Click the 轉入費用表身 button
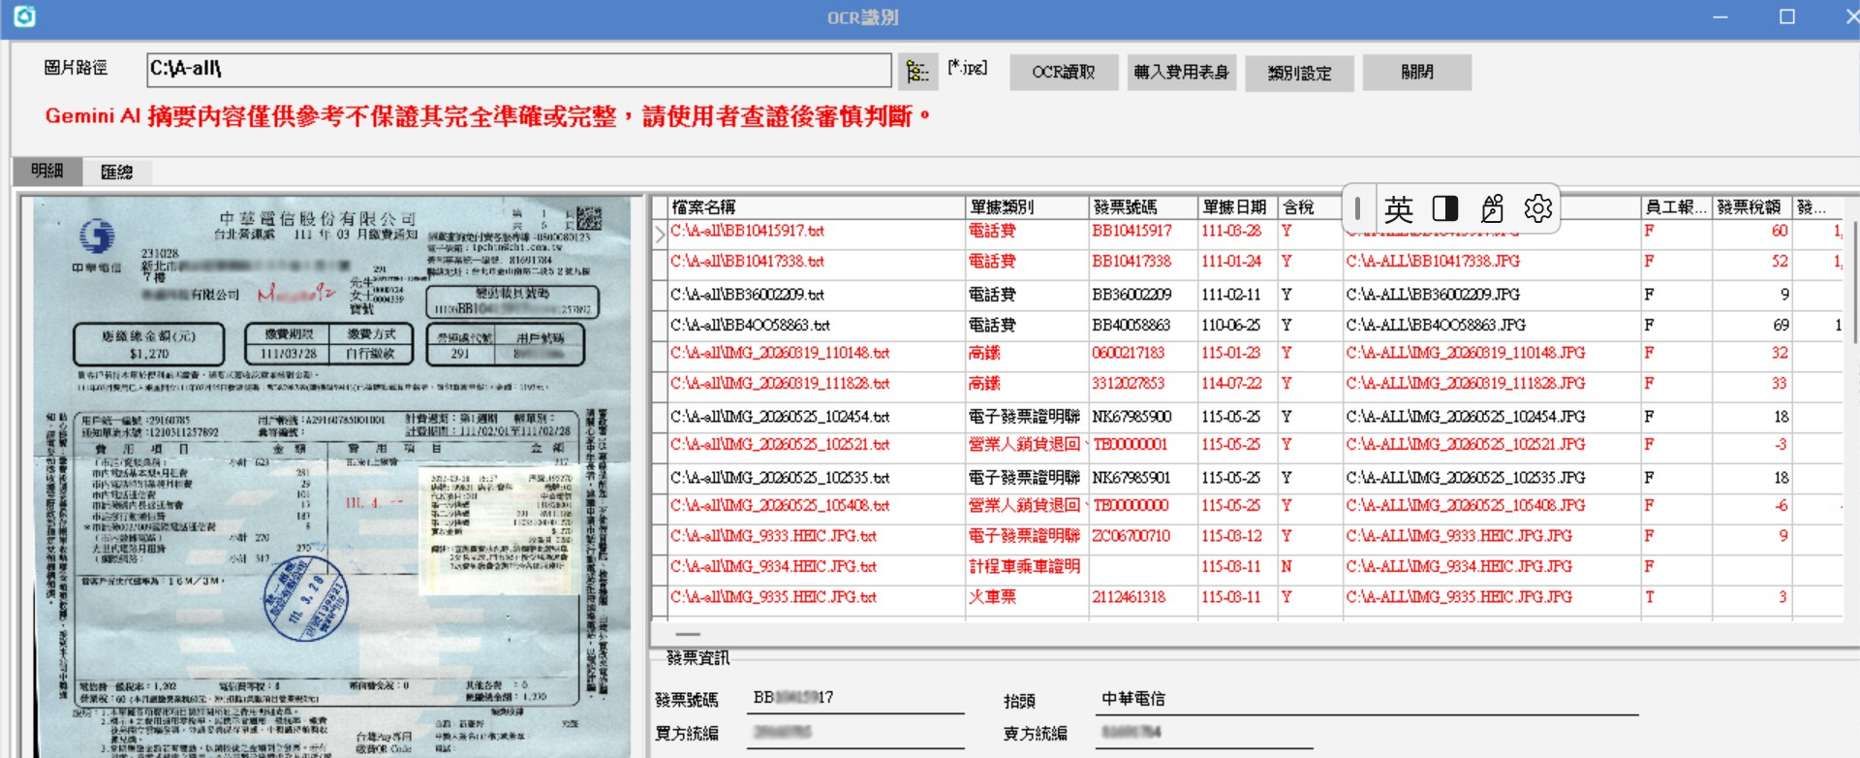This screenshot has width=1860, height=758. pos(1181,72)
